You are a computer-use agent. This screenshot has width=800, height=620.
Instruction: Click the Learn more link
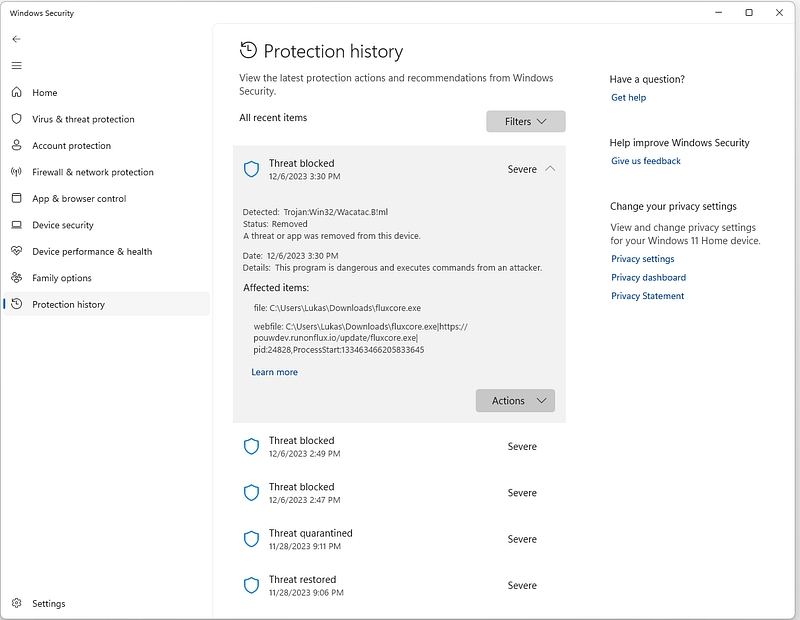pos(274,372)
